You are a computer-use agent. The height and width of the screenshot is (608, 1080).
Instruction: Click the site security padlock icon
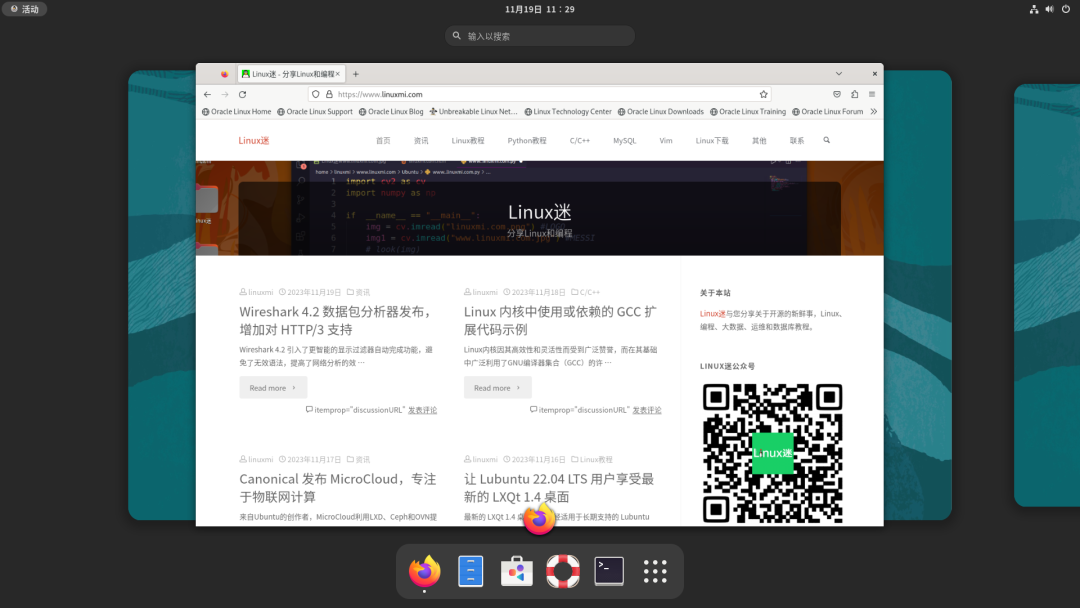[329, 94]
